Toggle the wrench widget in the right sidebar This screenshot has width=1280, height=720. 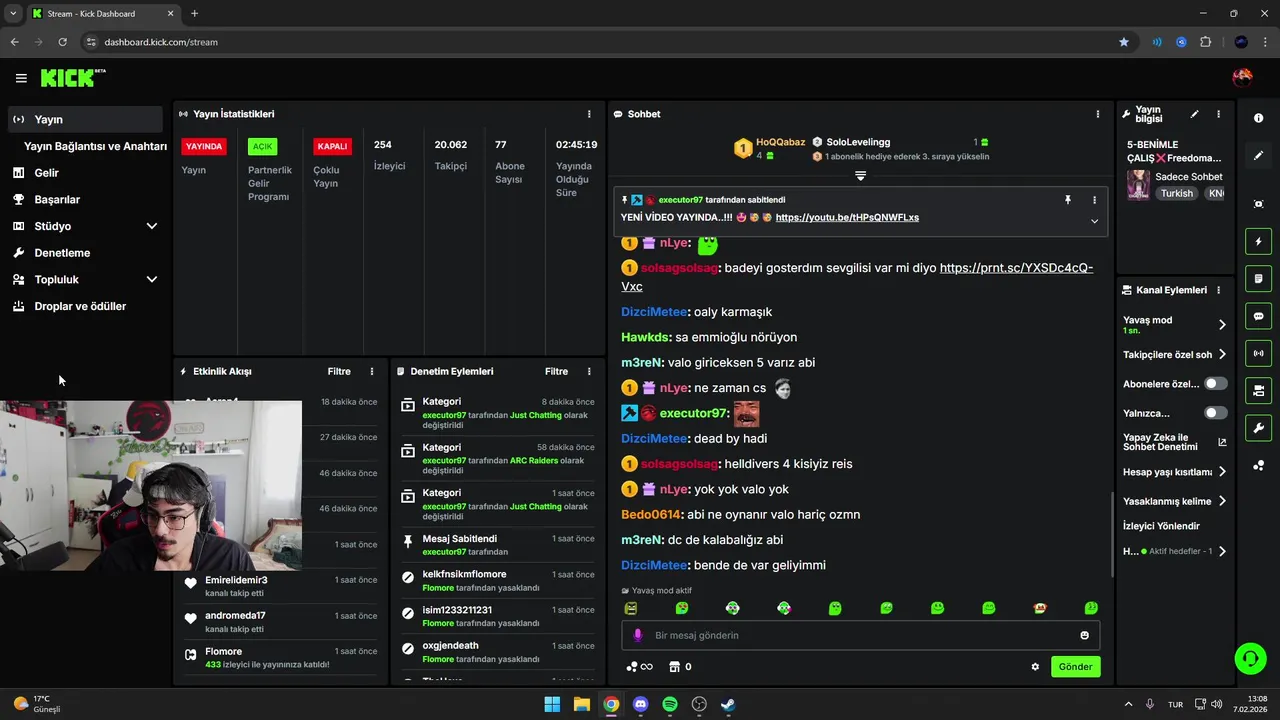pos(1258,428)
